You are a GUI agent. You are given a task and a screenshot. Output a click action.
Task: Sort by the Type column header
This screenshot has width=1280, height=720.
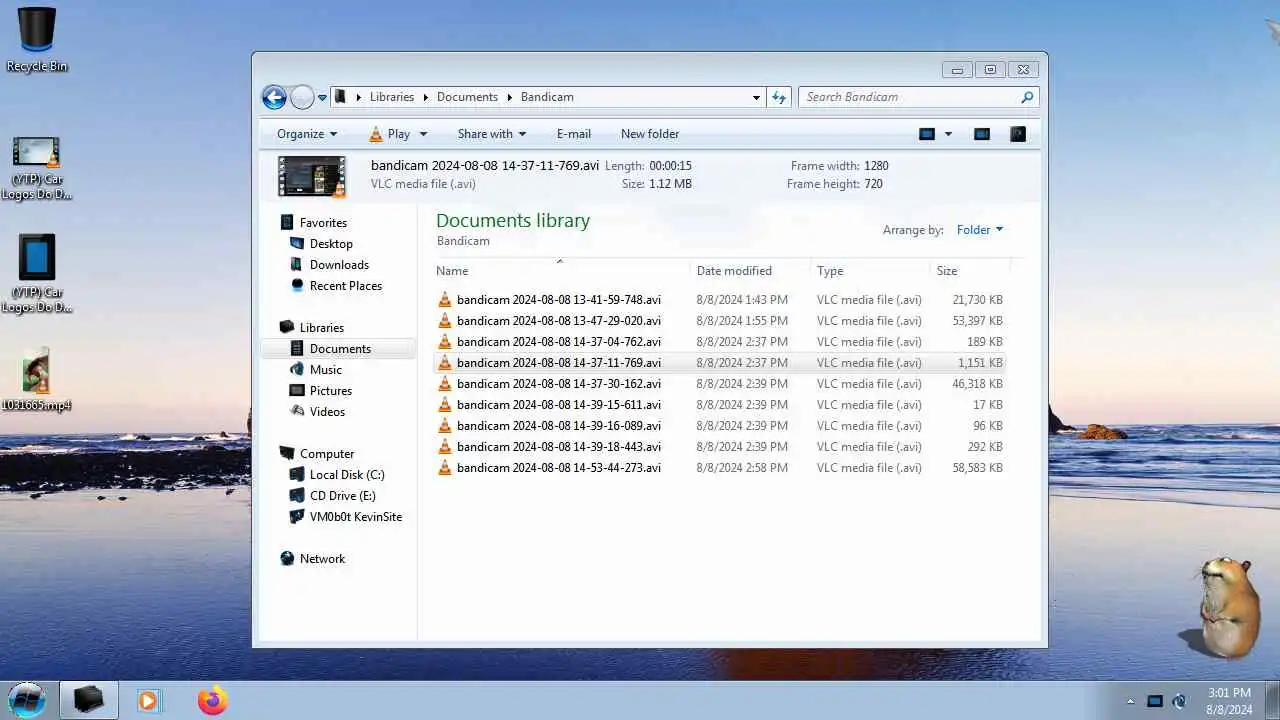[x=870, y=270]
